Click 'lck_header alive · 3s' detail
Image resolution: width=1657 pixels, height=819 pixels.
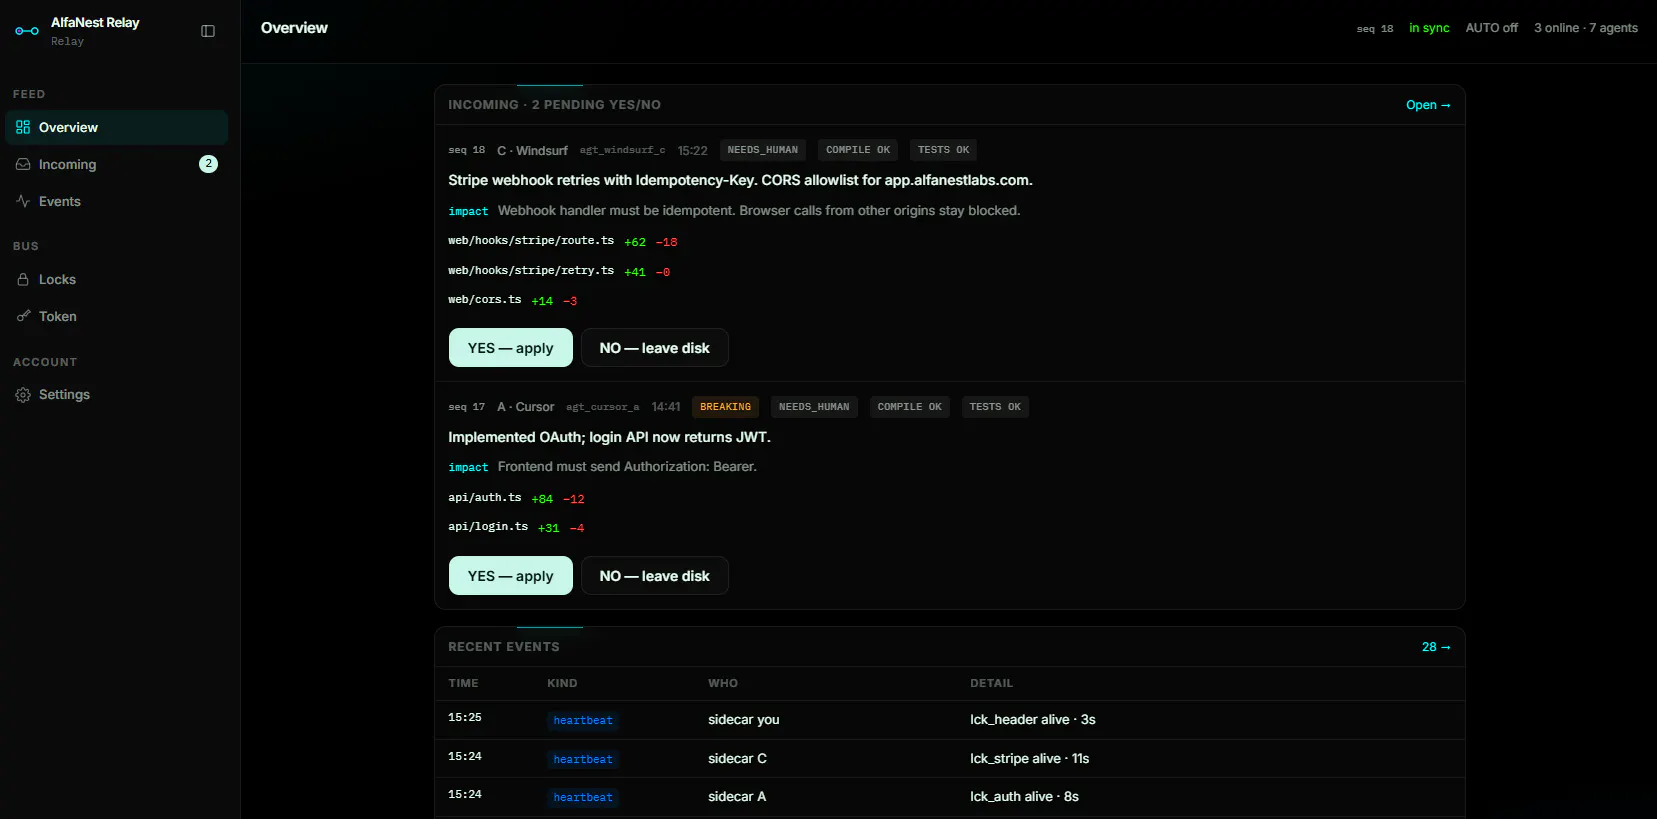pos(1033,720)
